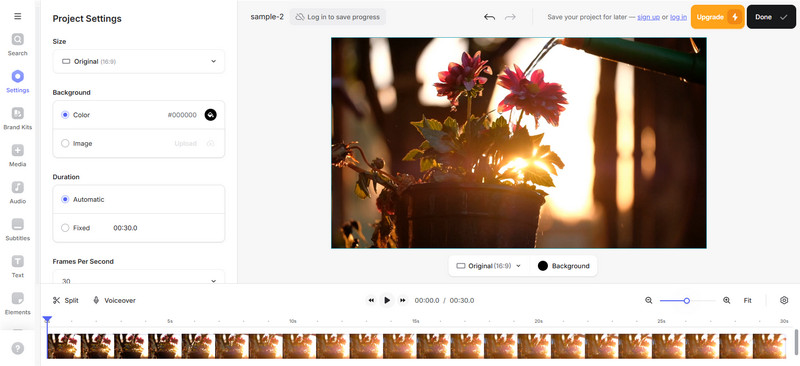Viewport: 800px width, 366px height.
Task: Adjust the timeline zoom slider
Action: point(687,301)
